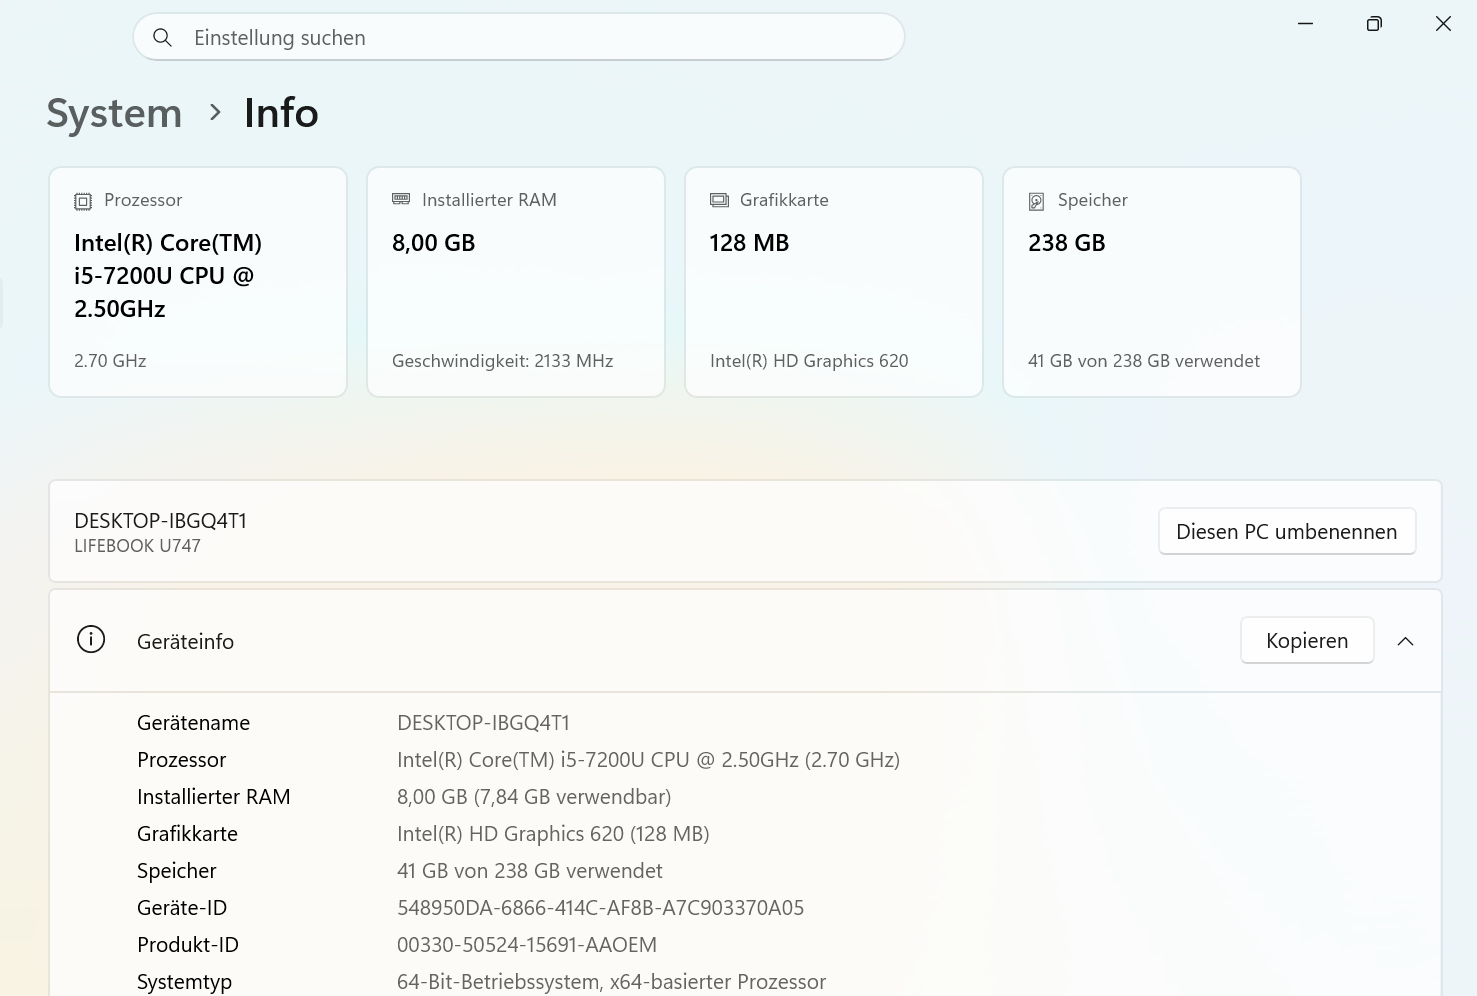This screenshot has width=1477, height=996.
Task: Focus the Einstellung suchen search field
Action: 519,37
